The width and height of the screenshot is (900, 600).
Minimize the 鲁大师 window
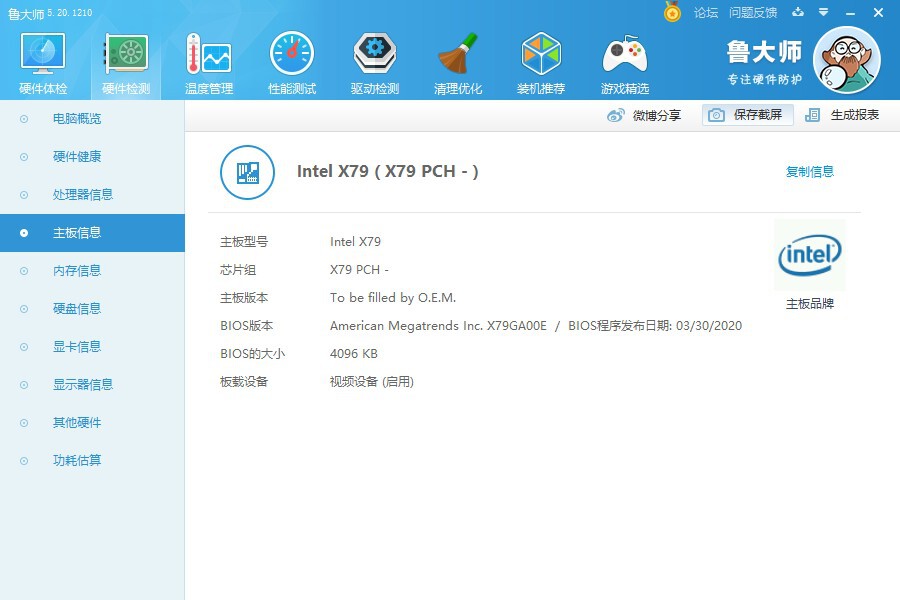(851, 13)
